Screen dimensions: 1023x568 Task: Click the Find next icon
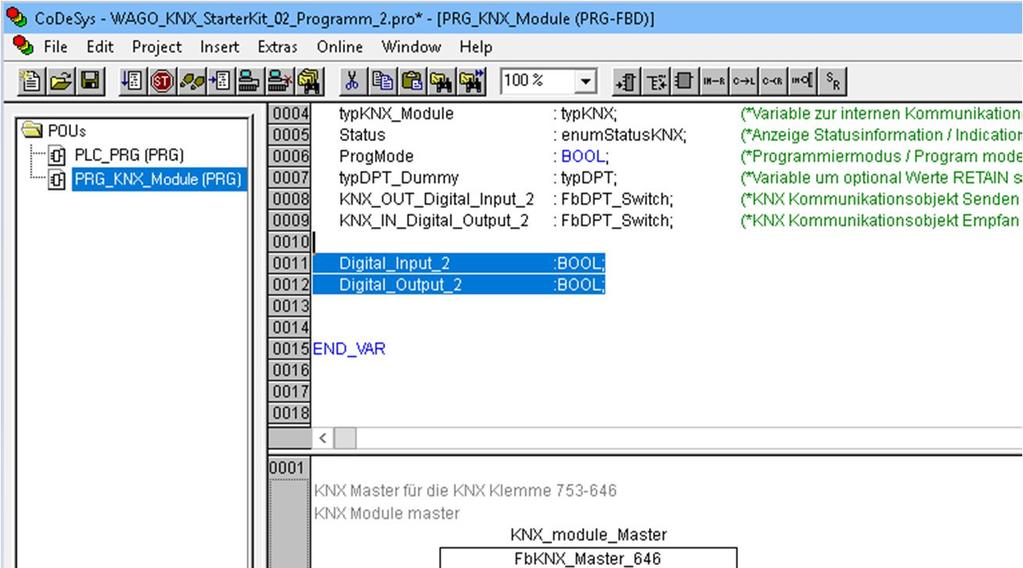(x=472, y=81)
